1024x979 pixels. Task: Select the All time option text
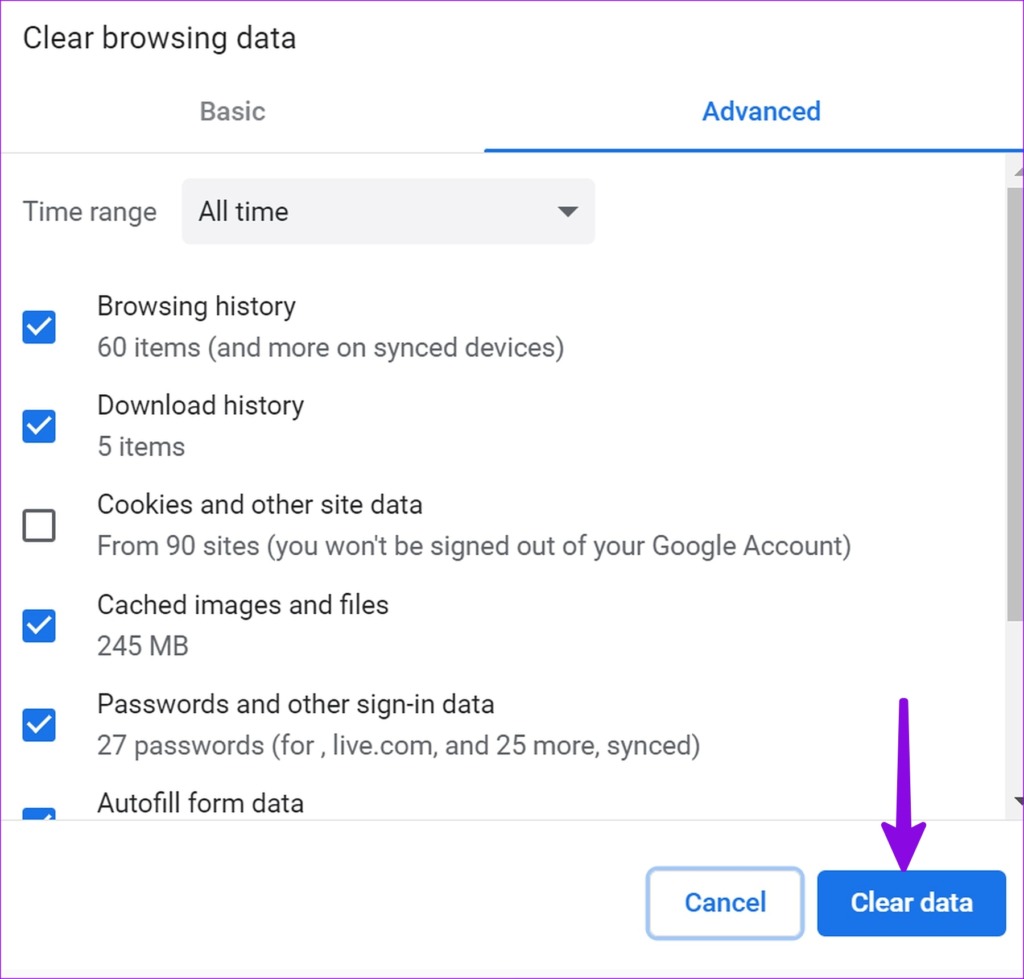point(243,212)
